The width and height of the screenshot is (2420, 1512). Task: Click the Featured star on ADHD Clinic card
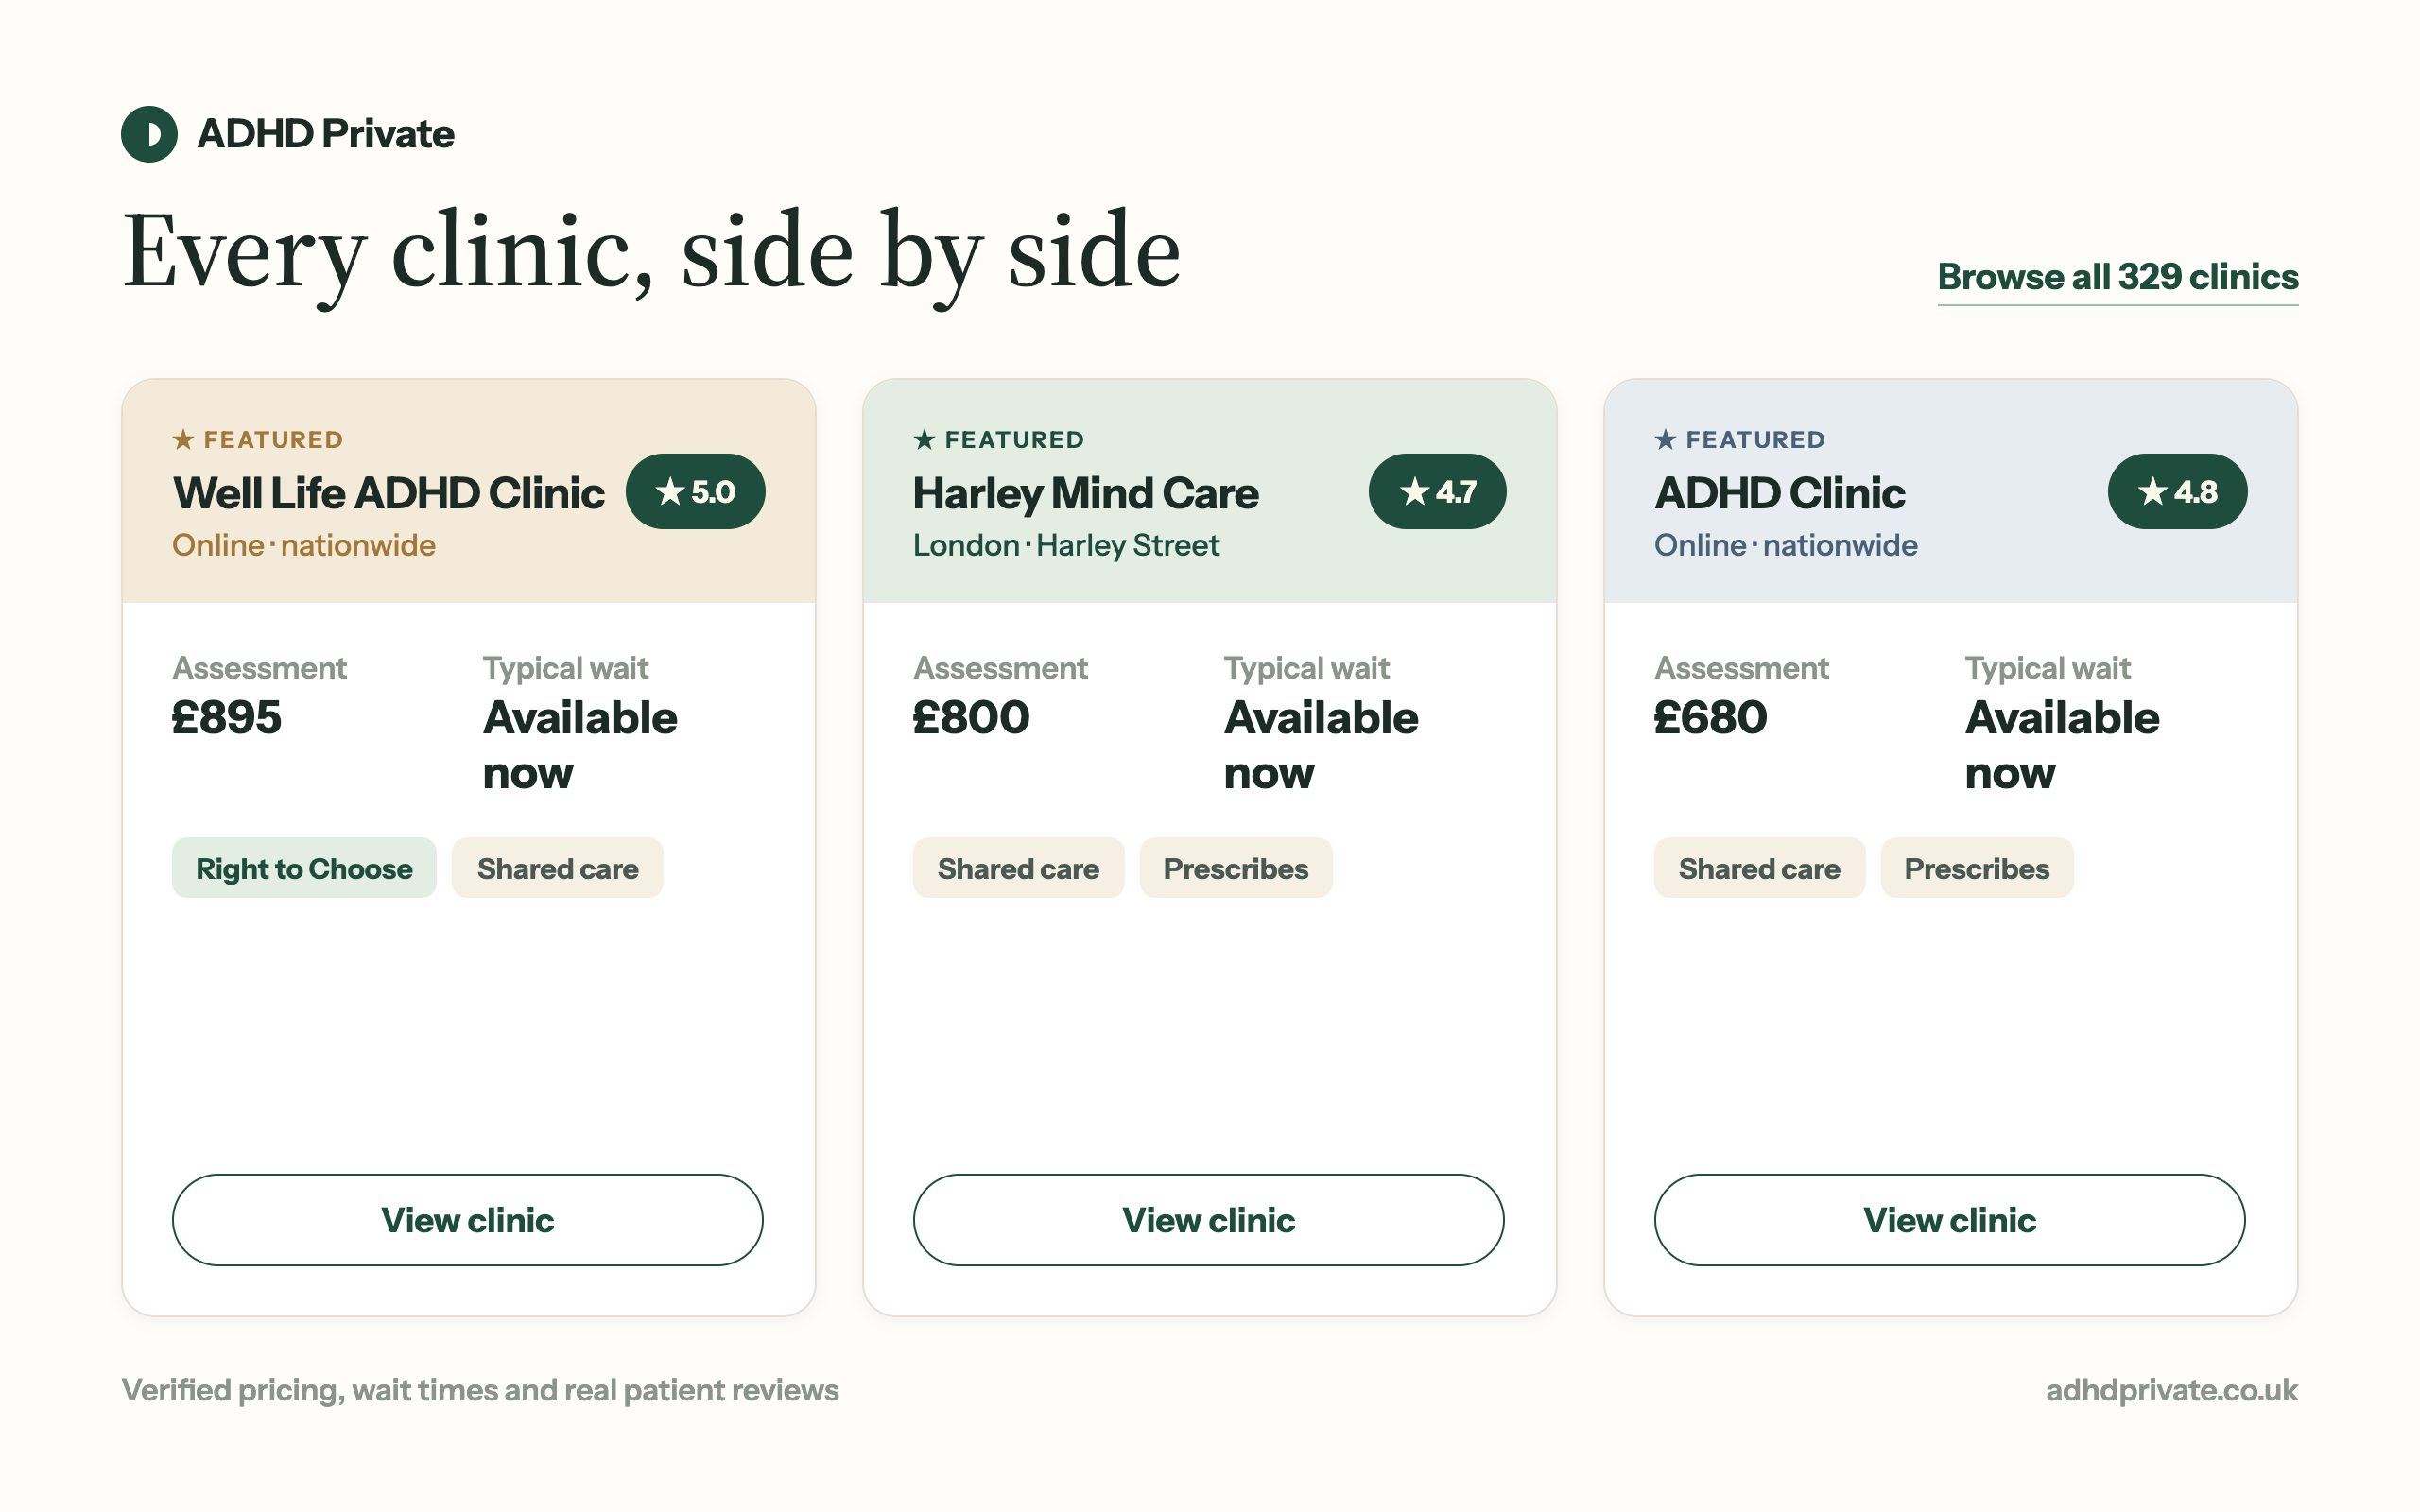(1665, 440)
